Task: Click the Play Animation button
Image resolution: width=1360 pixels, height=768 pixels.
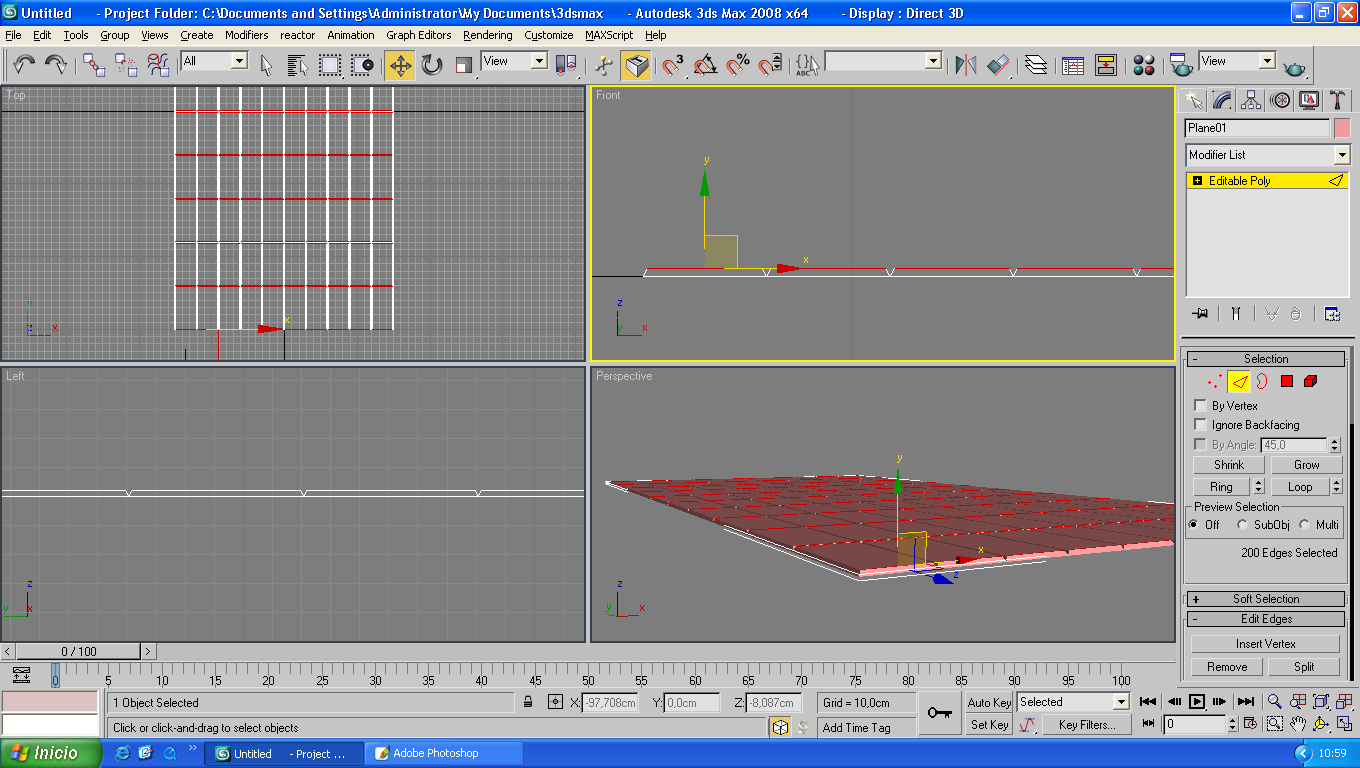Action: click(x=1197, y=702)
